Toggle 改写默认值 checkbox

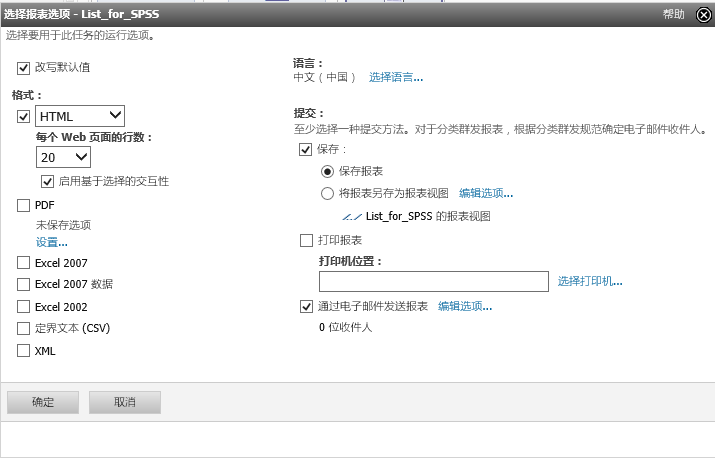pos(23,68)
